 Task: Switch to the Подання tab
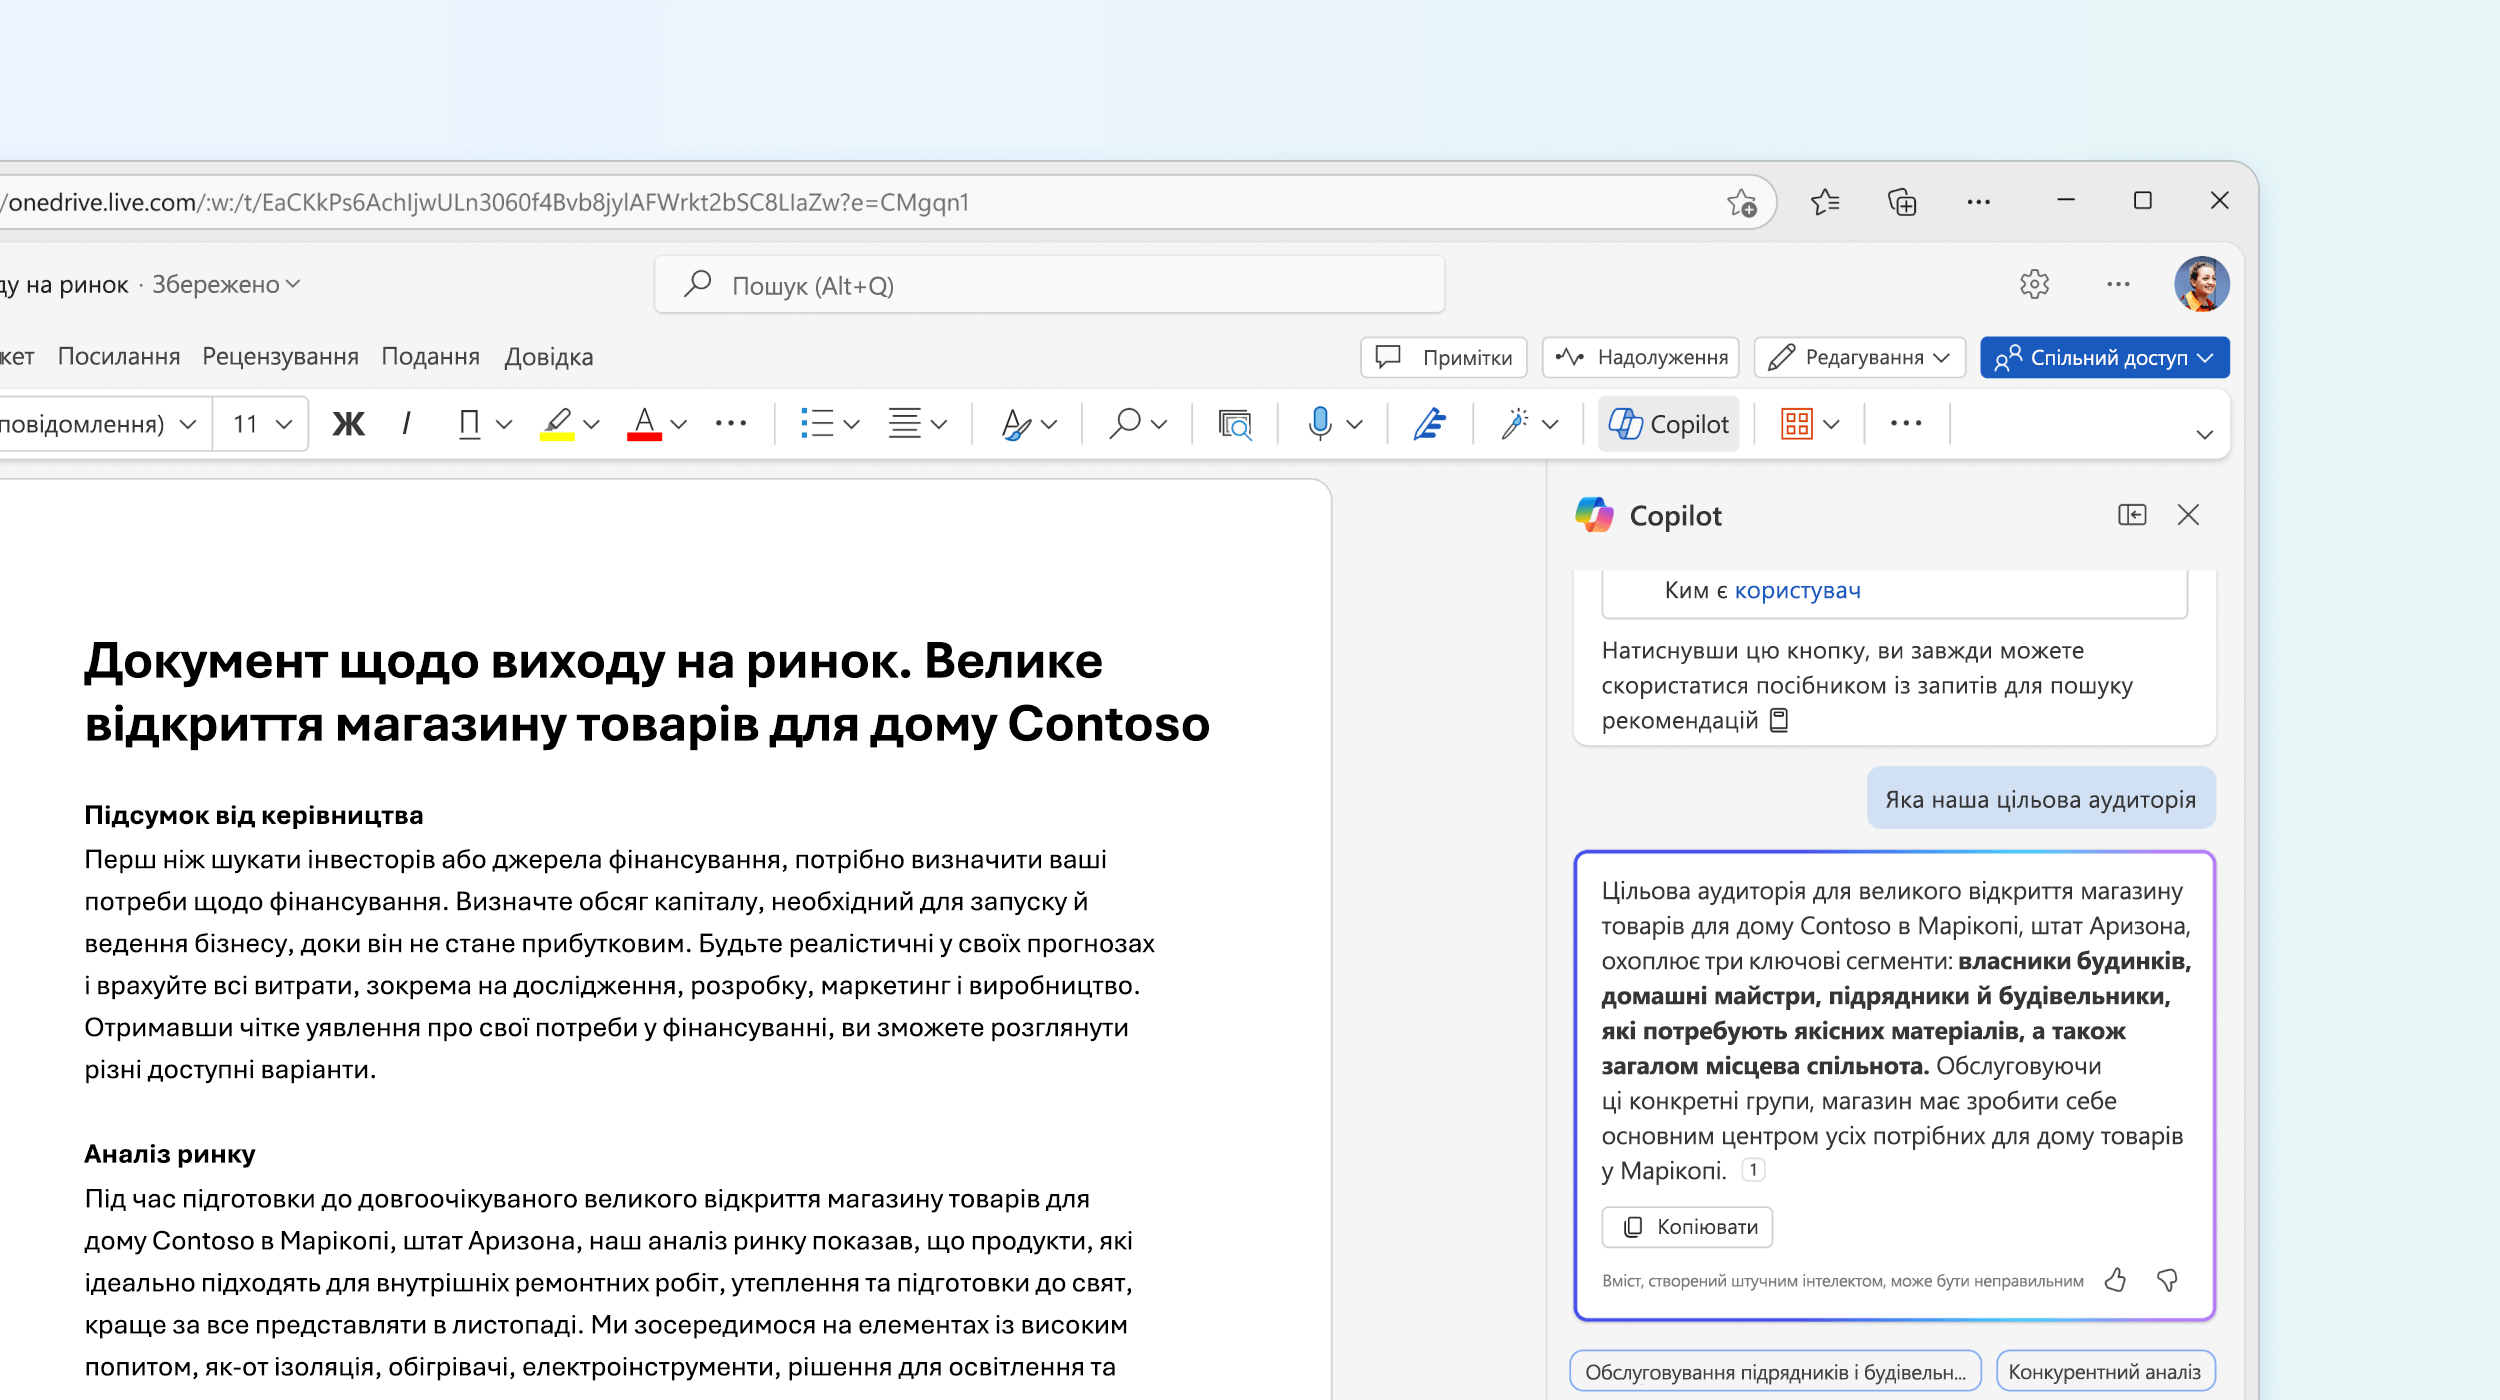(x=431, y=357)
